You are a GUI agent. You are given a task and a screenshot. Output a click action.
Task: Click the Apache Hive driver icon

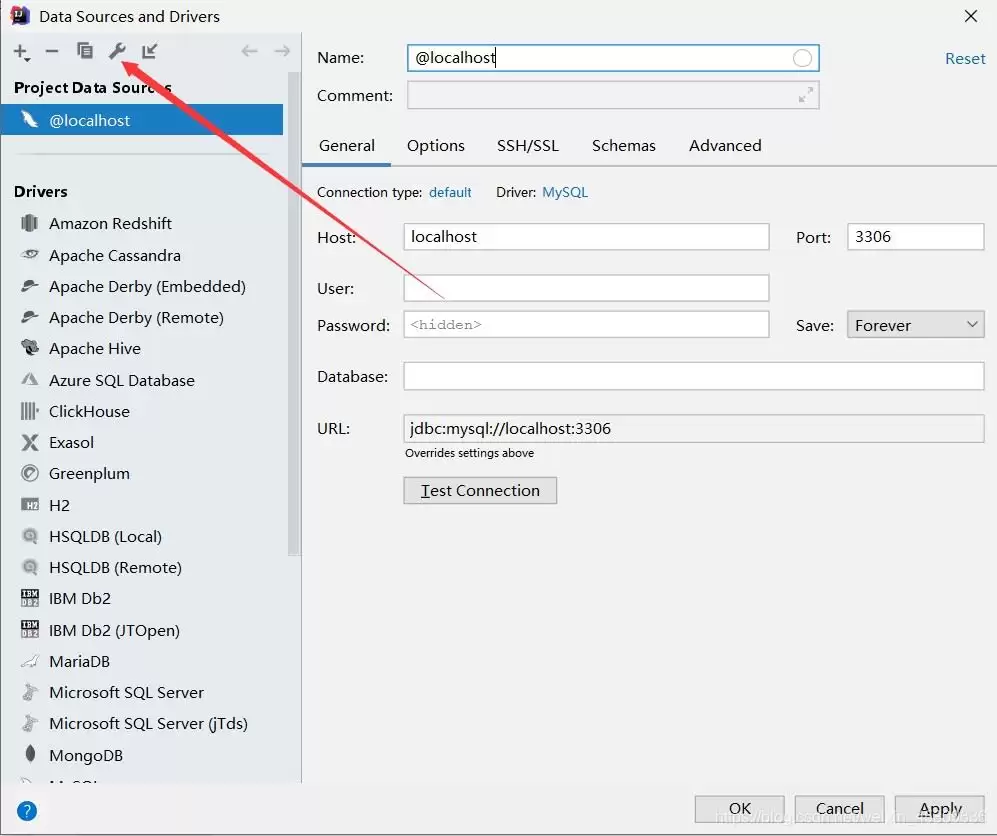tap(29, 348)
